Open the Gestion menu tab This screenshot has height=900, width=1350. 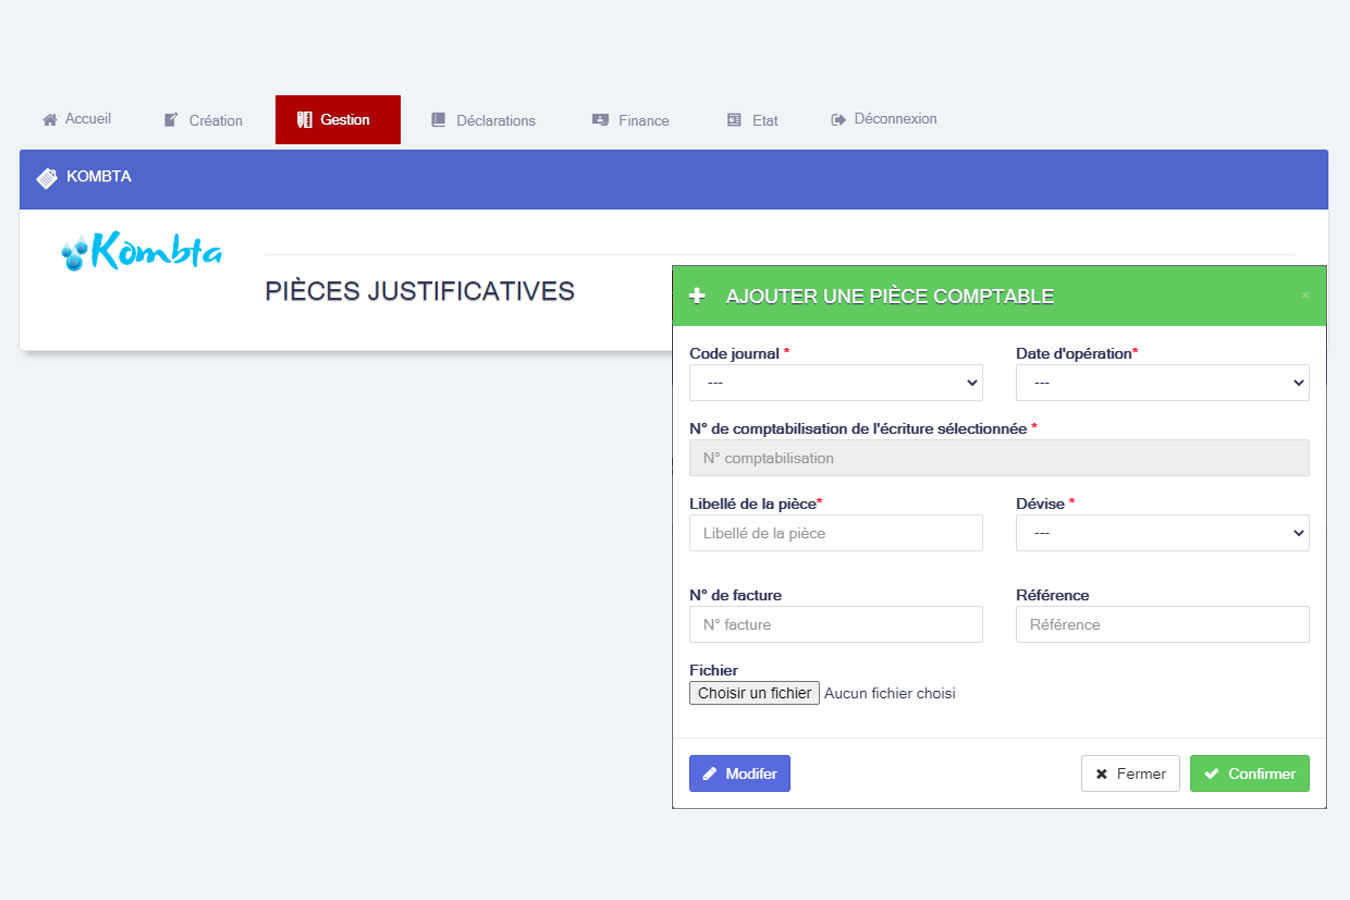[x=338, y=120]
